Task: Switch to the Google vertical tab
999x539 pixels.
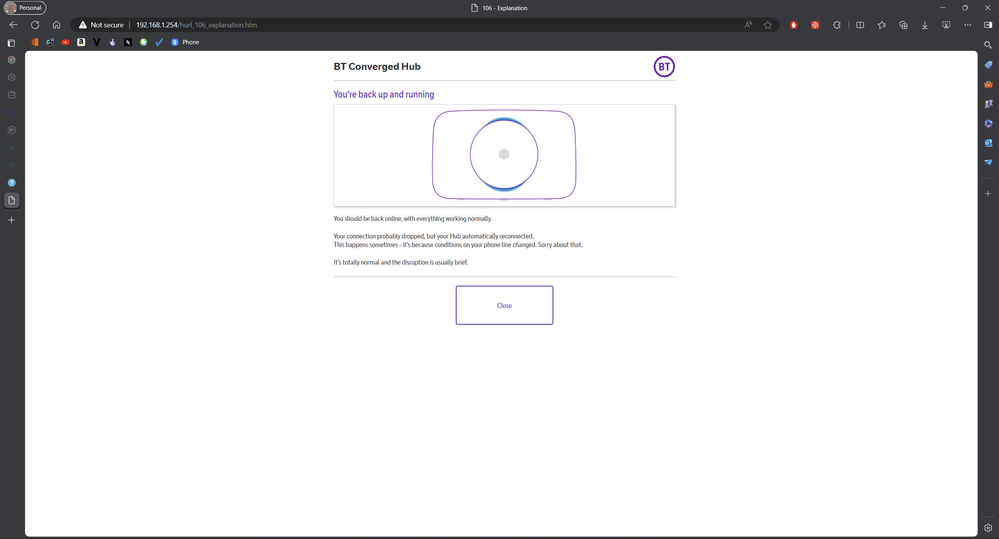Action: [x=11, y=60]
